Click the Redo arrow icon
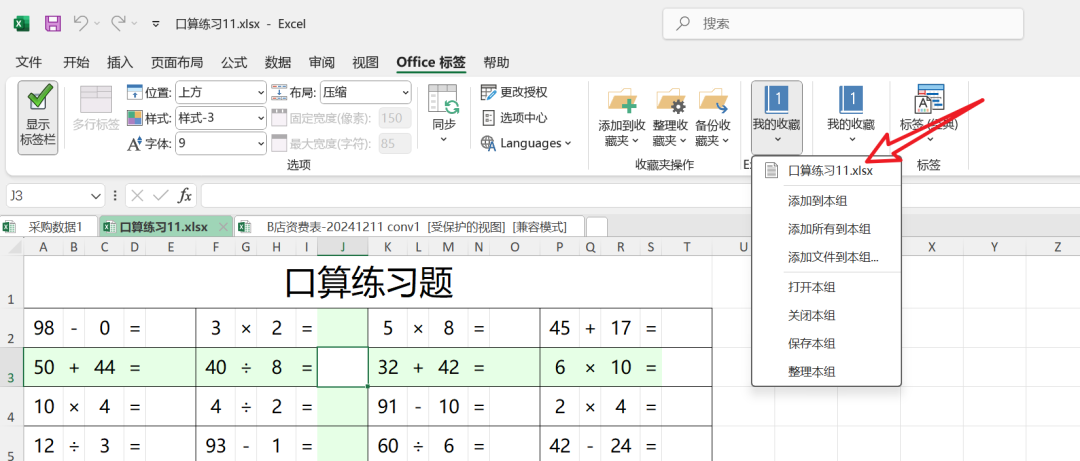 coord(118,23)
